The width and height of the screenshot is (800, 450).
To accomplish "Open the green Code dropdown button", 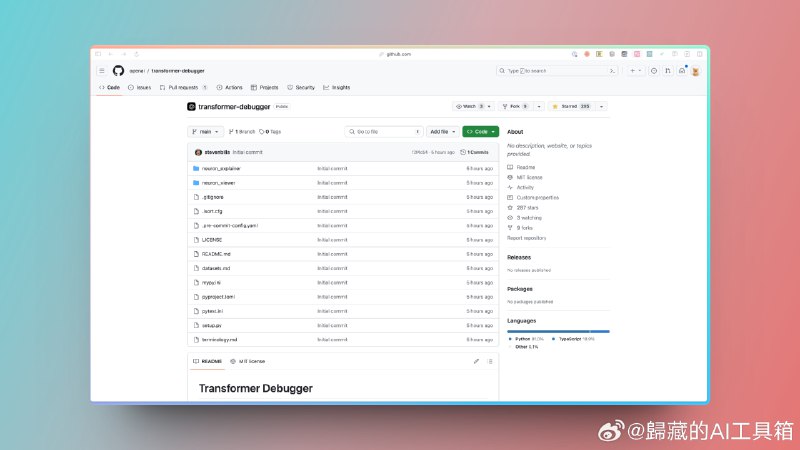I will [x=481, y=132].
